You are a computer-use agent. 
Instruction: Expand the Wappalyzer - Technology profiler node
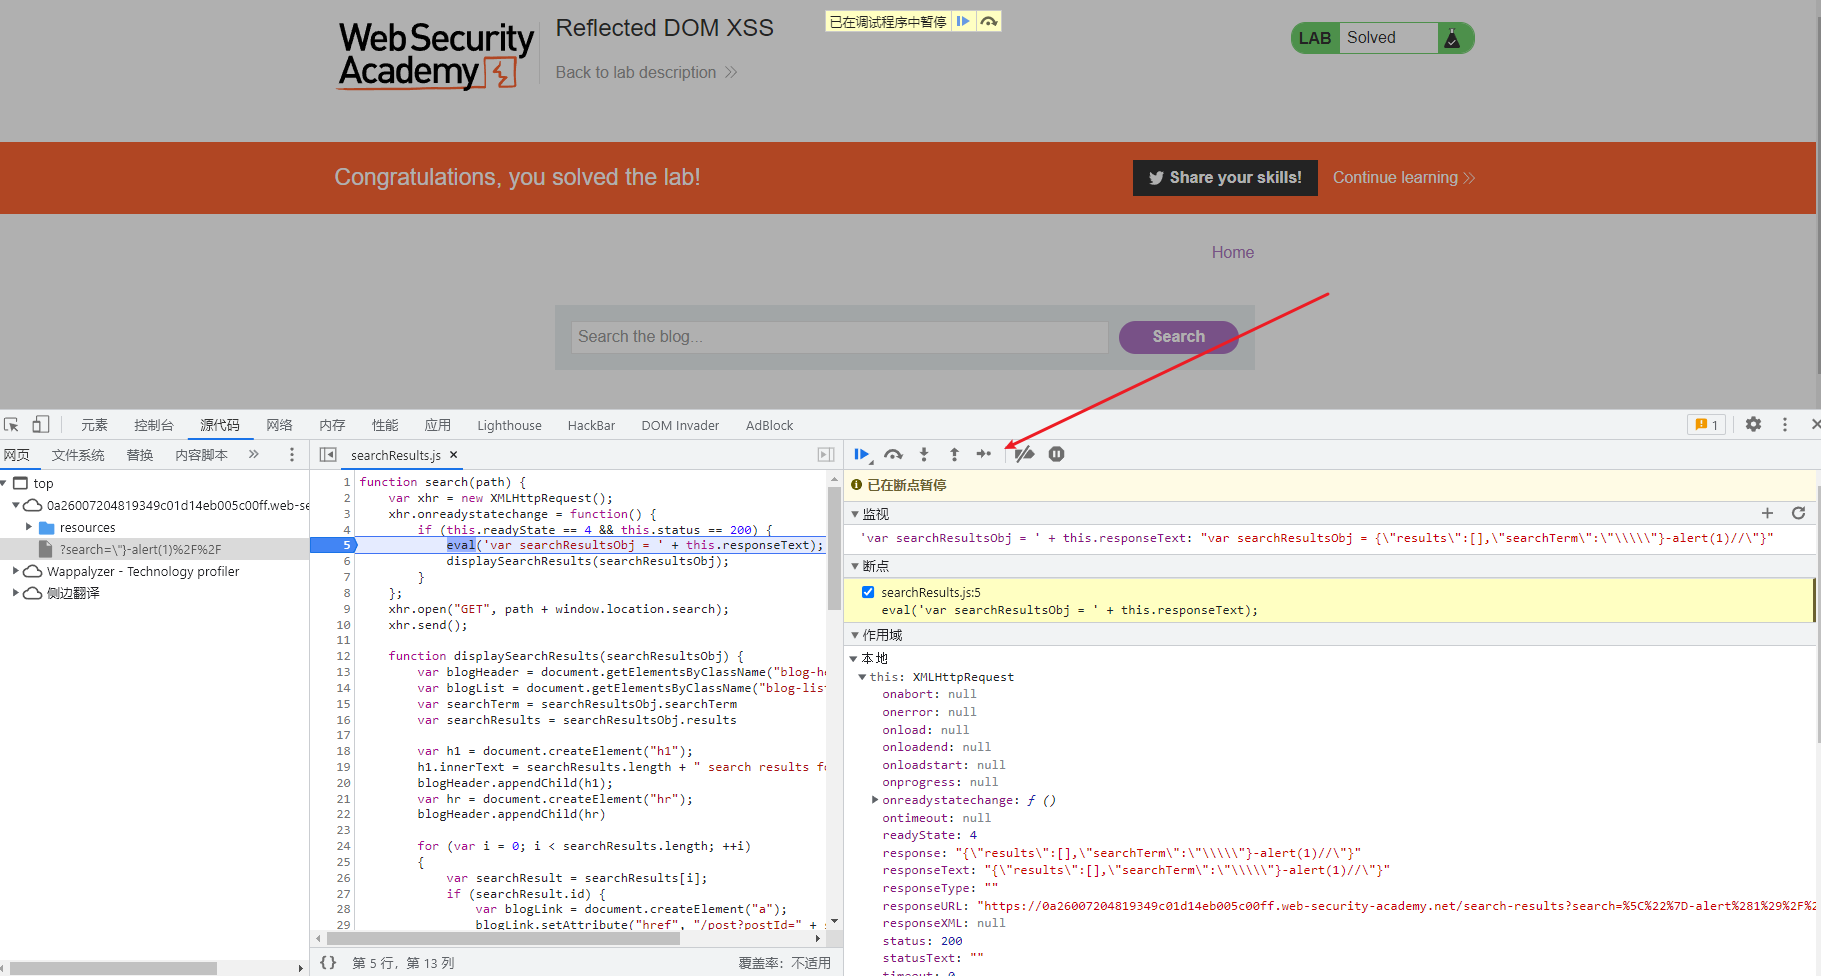[x=15, y=571]
